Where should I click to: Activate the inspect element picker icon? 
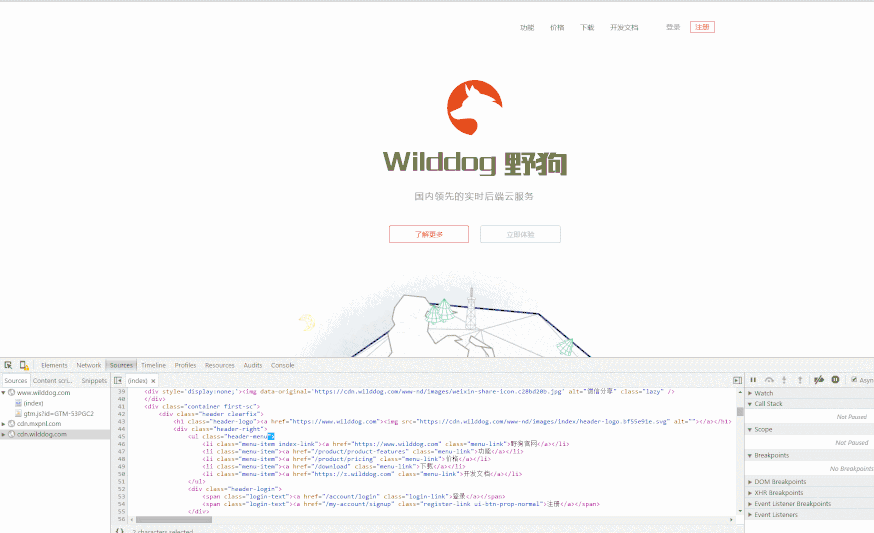pos(8,365)
